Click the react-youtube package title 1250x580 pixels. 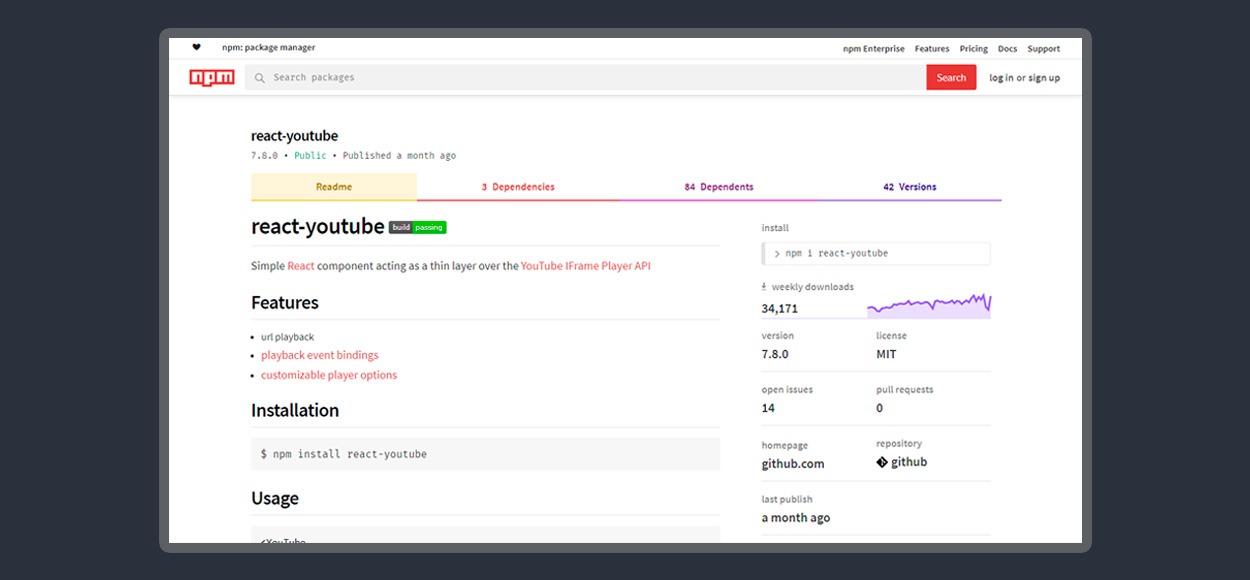(x=295, y=136)
